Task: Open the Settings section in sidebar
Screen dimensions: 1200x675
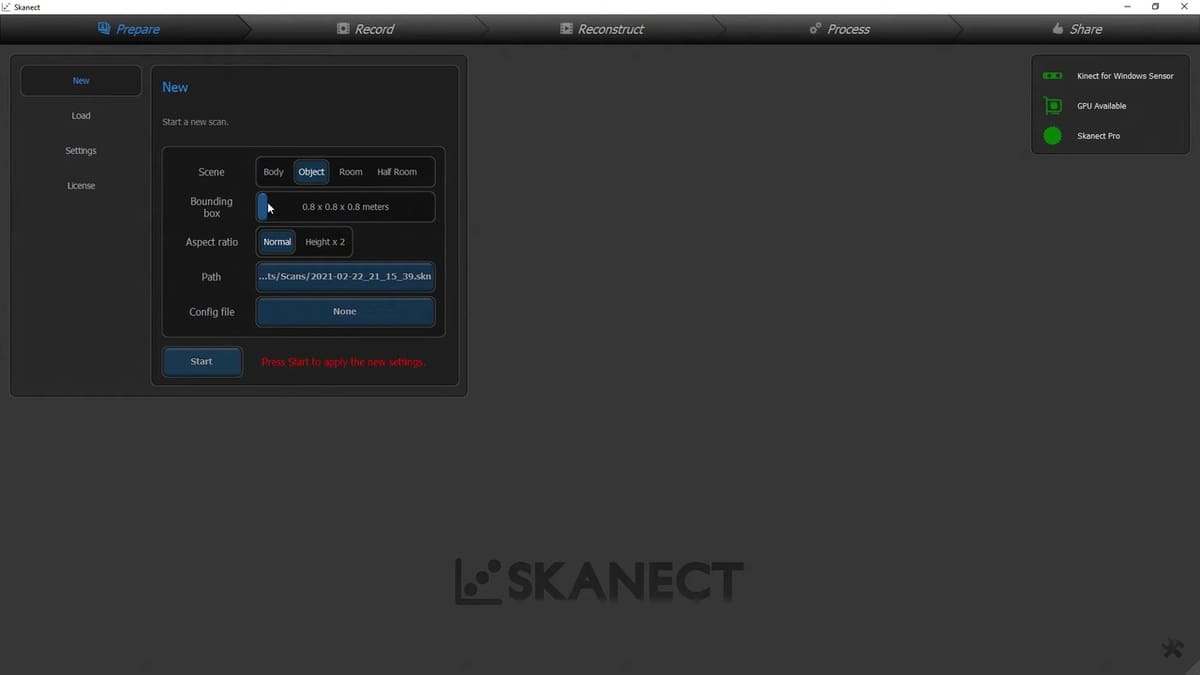Action: point(81,151)
